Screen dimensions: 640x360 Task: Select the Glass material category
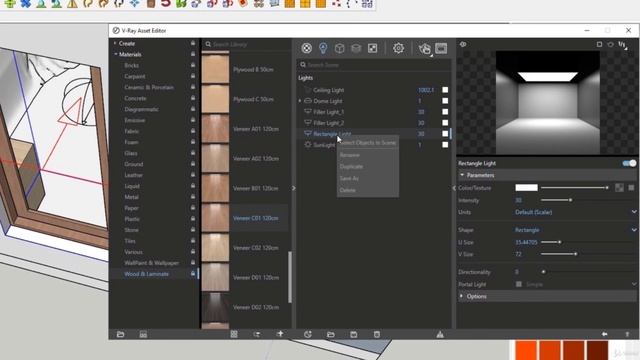(131, 153)
